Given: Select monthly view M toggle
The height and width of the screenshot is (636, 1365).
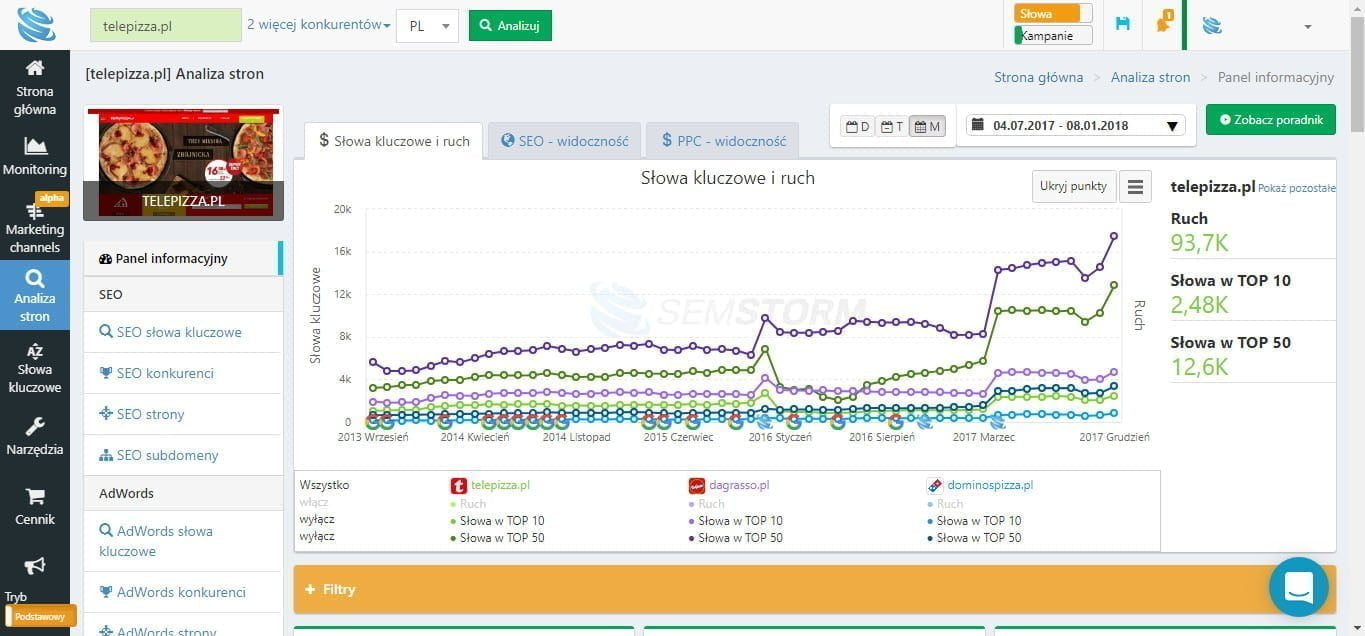Looking at the screenshot, I should (x=927, y=127).
